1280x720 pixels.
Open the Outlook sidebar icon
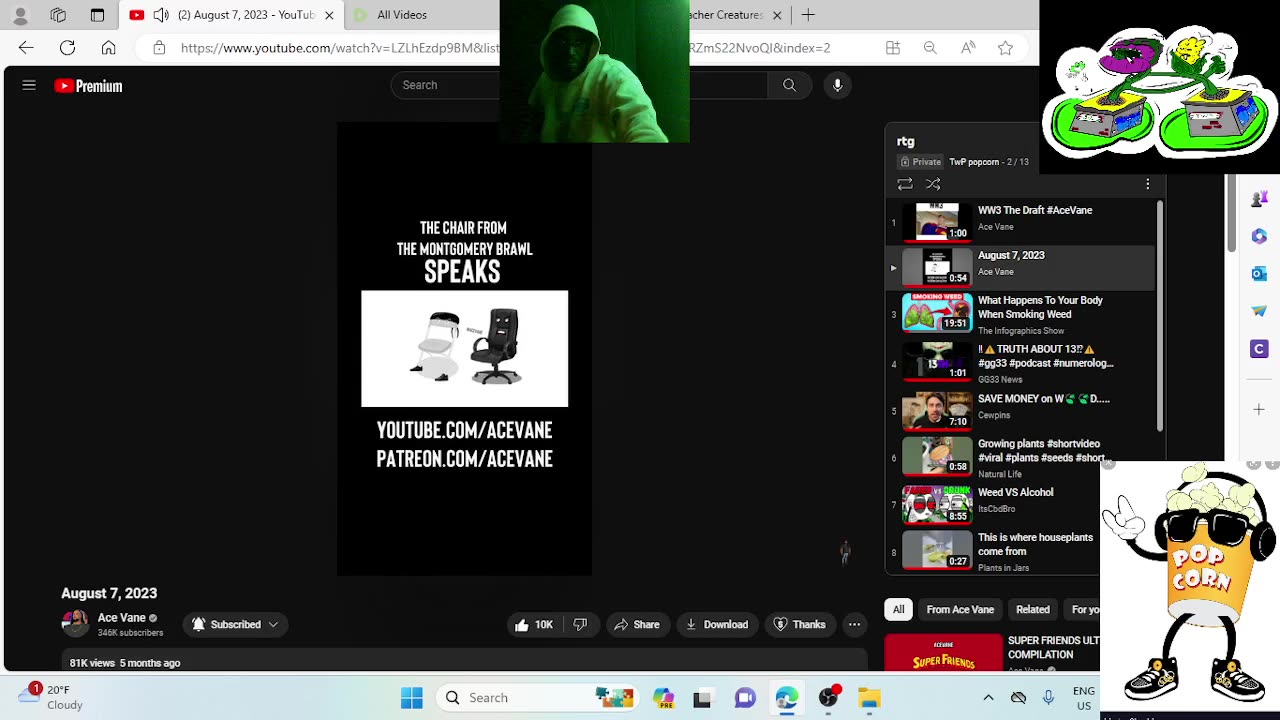(x=1259, y=273)
